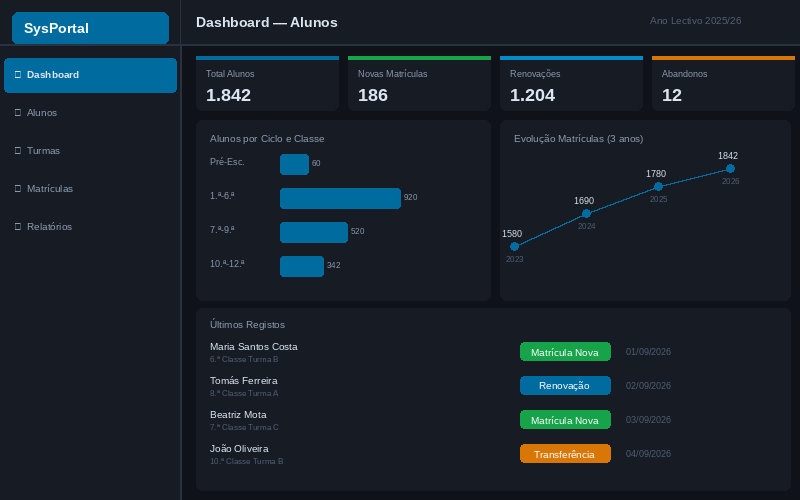800x500 pixels.
Task: Click the 10.ª Classe Turma B text
Action: pyautogui.click(x=246, y=461)
